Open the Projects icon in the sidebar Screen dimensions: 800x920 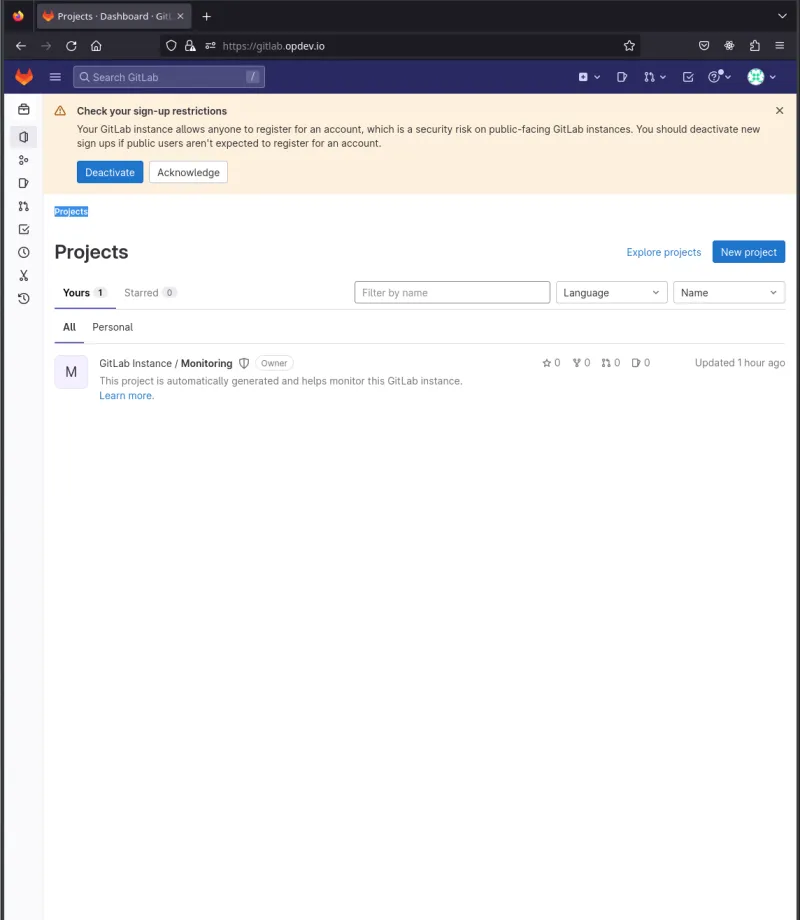[x=23, y=137]
